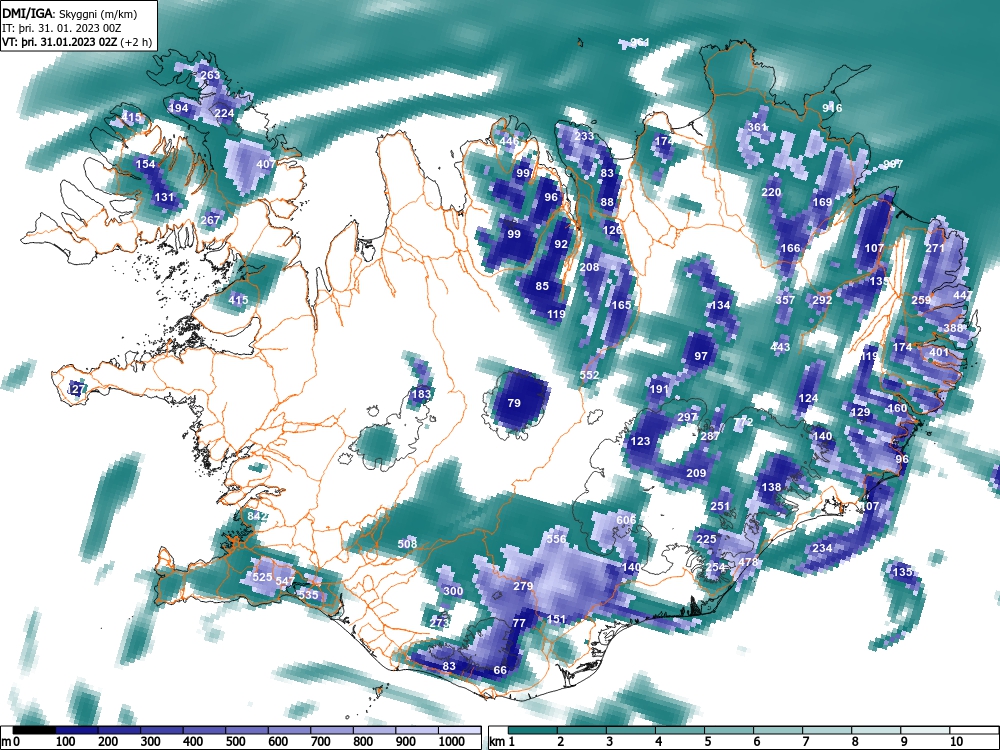Click visibility value 606 on the map
This screenshot has width=1000, height=750.
point(626,520)
